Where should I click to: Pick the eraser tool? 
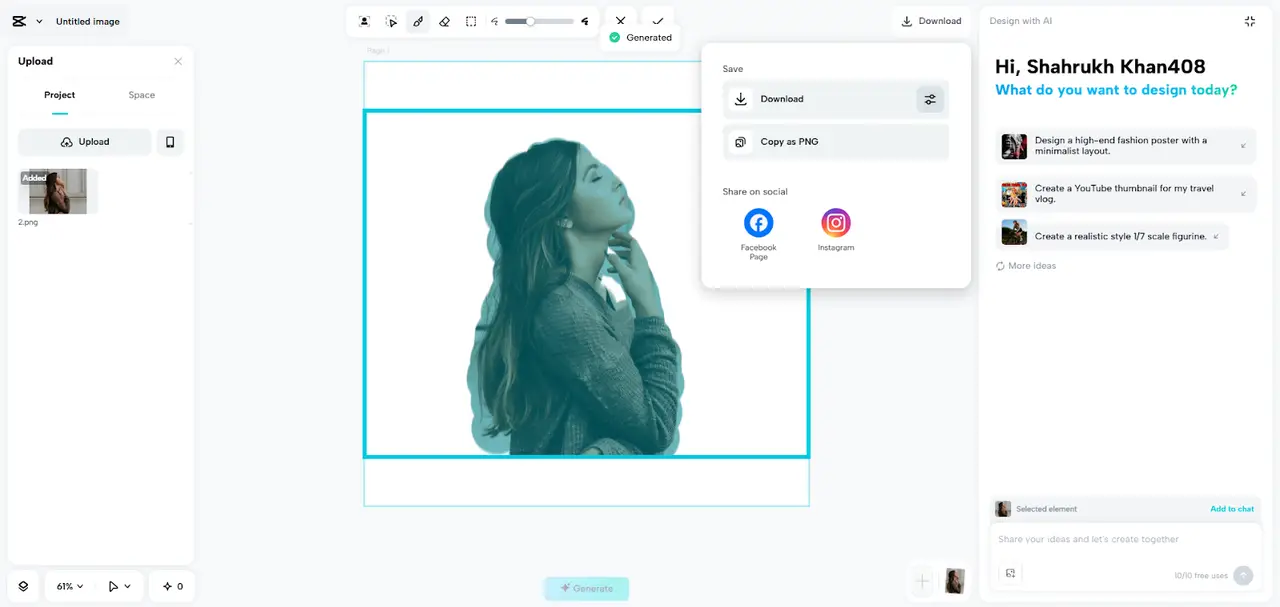(x=445, y=21)
